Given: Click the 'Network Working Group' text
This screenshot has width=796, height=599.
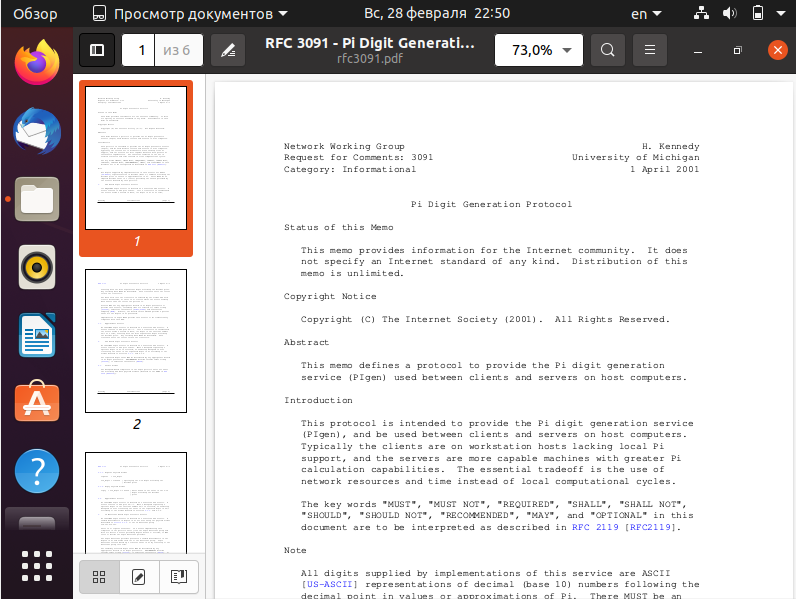Looking at the screenshot, I should pos(344,146).
